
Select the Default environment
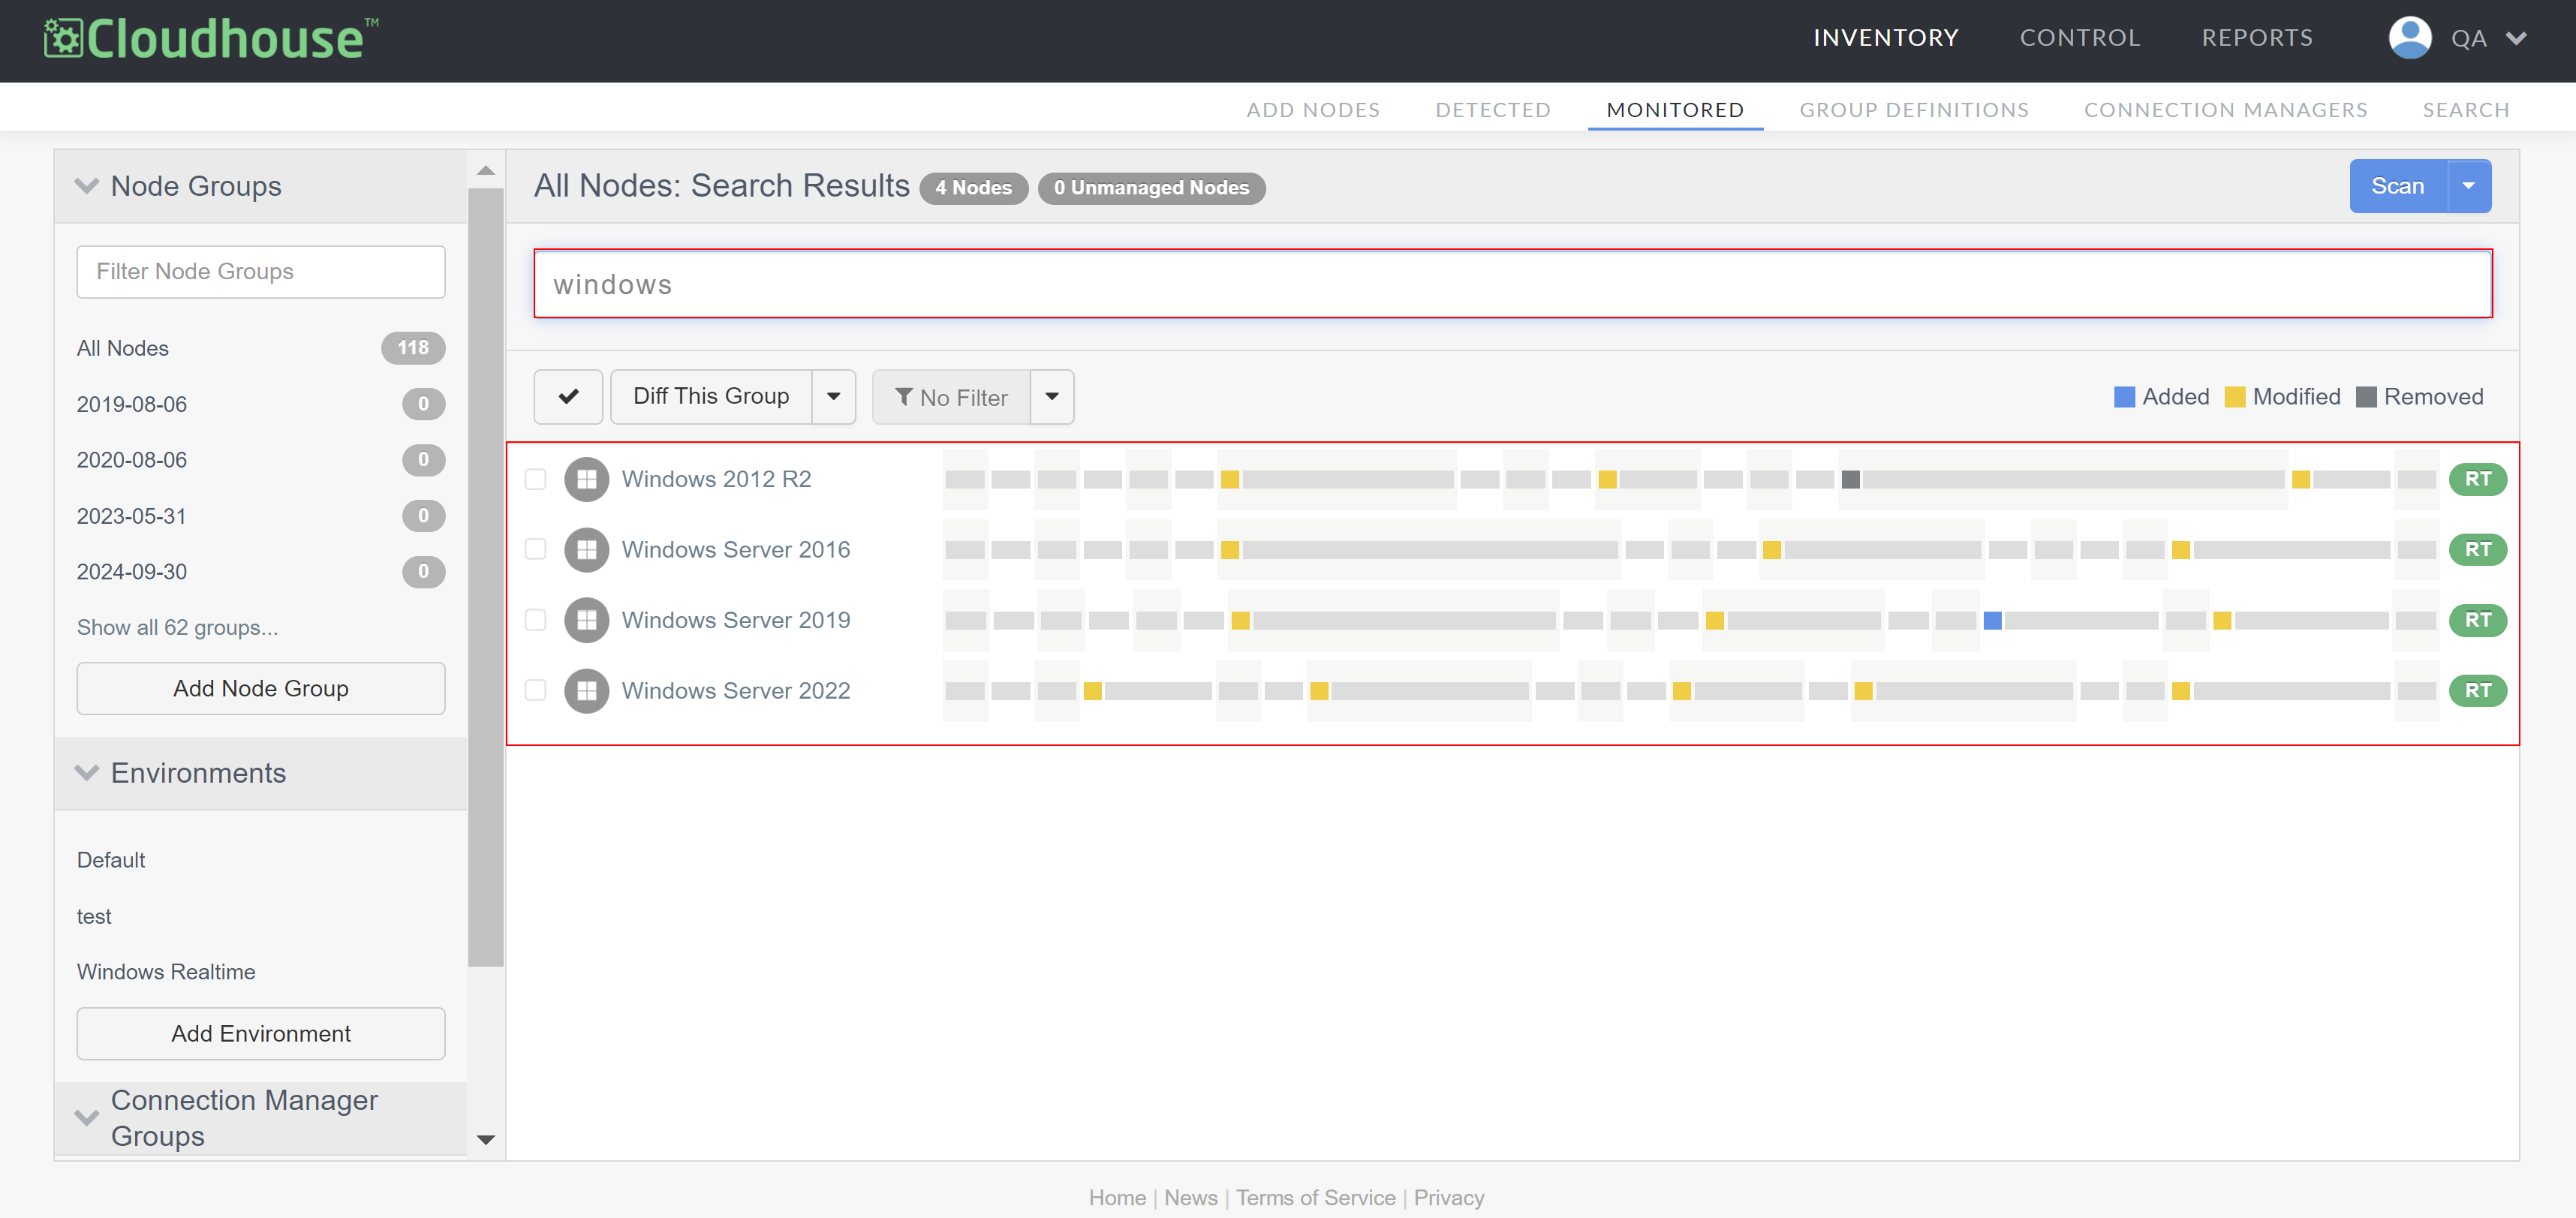pyautogui.click(x=111, y=859)
